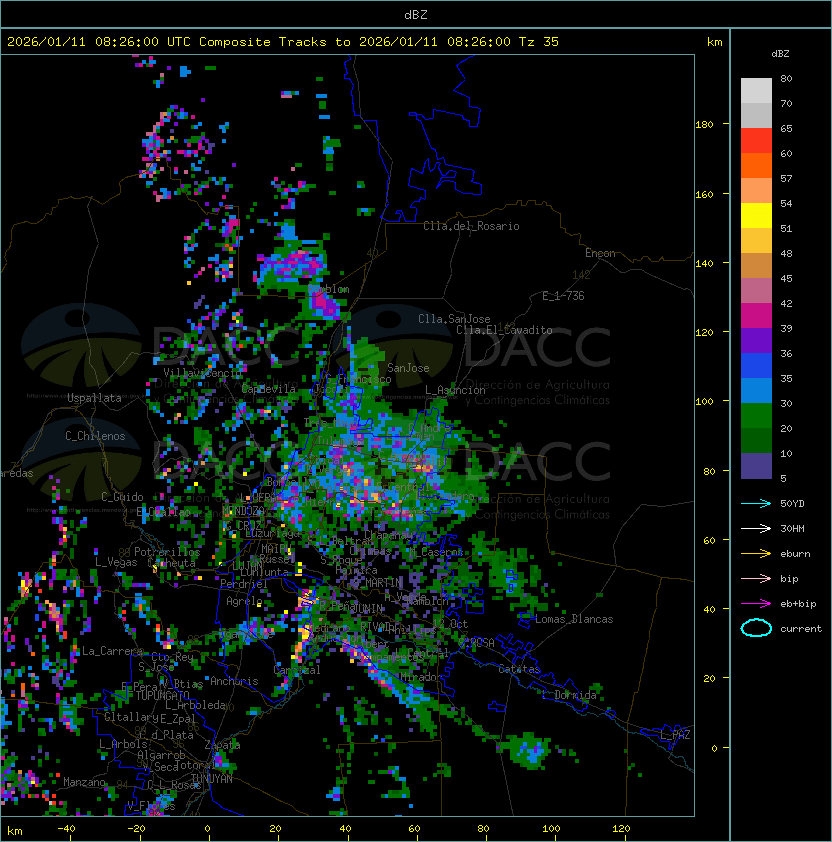
Task: Click the yellow eburn arrow in legend
Action: coord(756,554)
